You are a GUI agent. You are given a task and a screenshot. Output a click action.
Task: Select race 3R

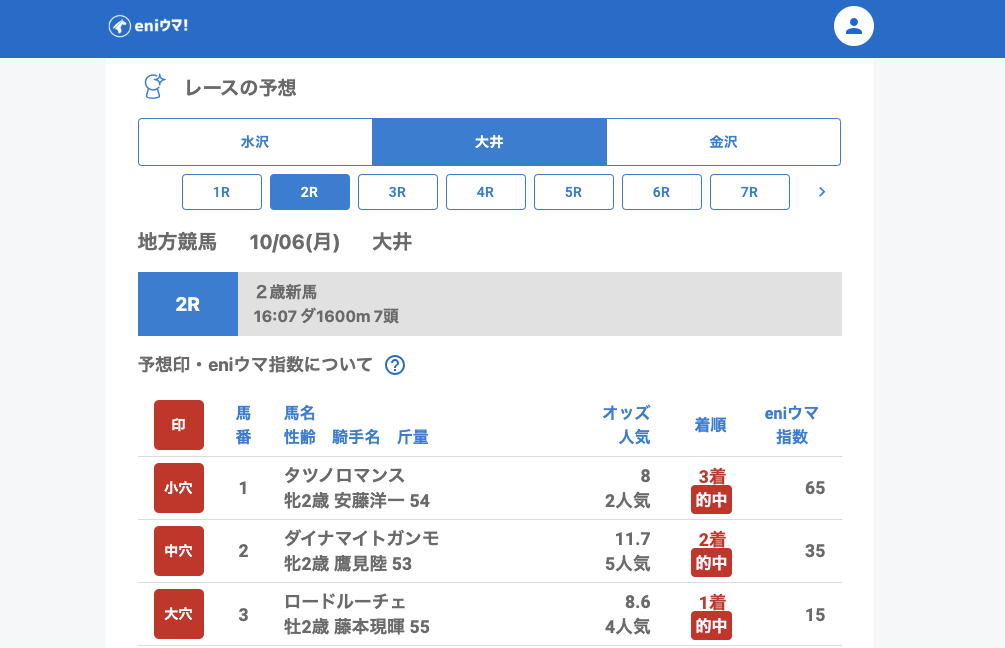pyautogui.click(x=398, y=192)
